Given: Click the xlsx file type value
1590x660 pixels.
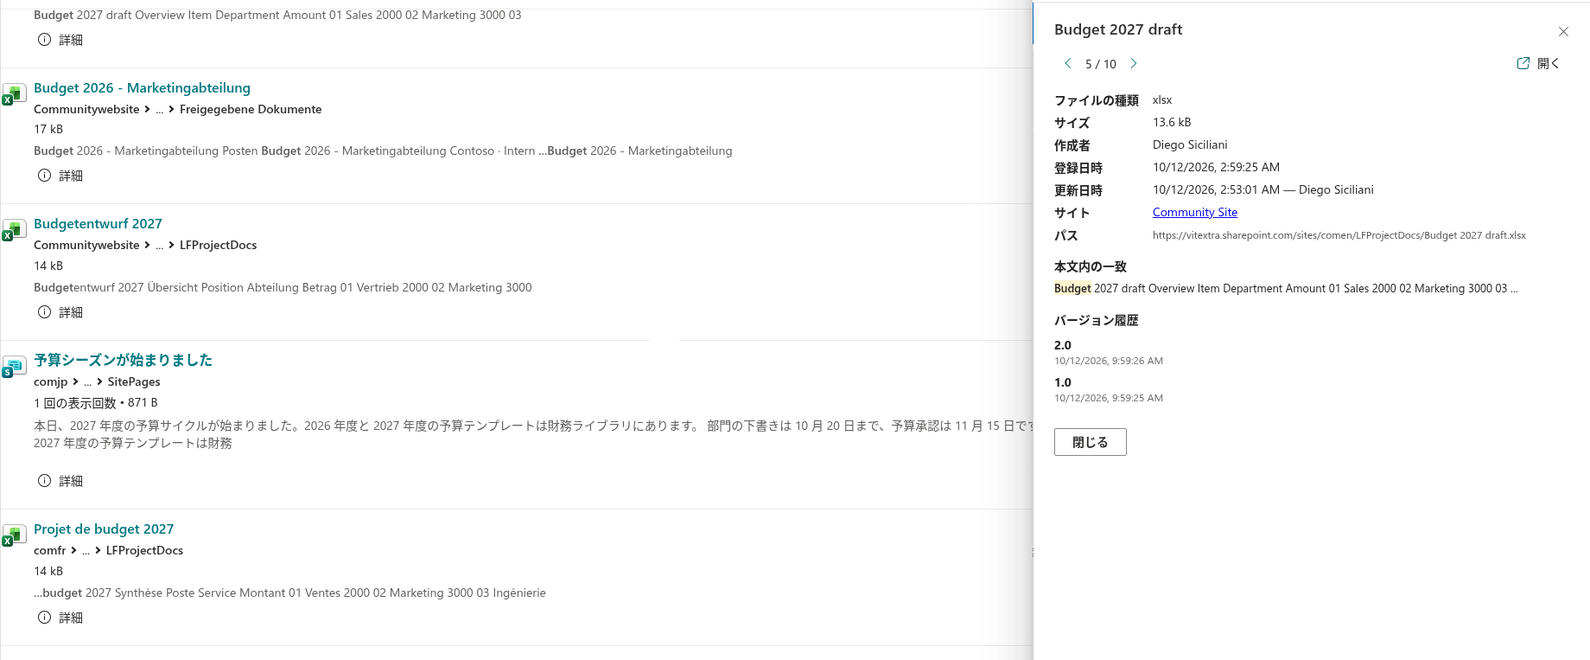Looking at the screenshot, I should coord(1162,100).
